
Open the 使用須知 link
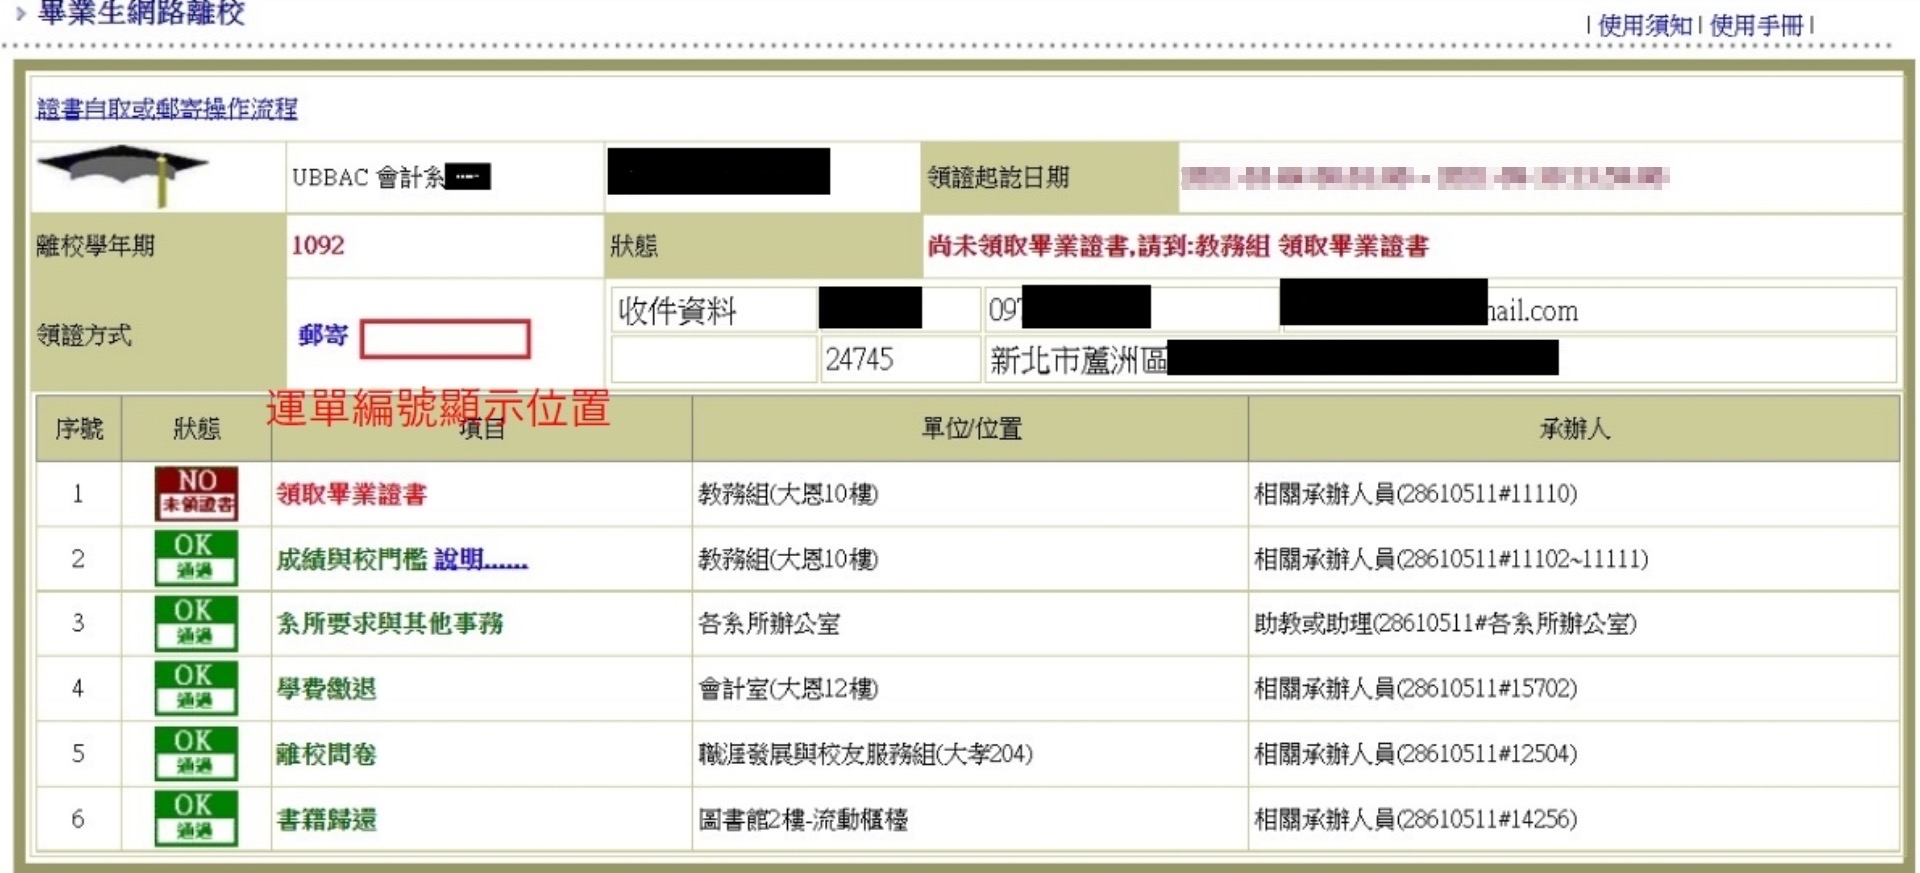[1644, 25]
